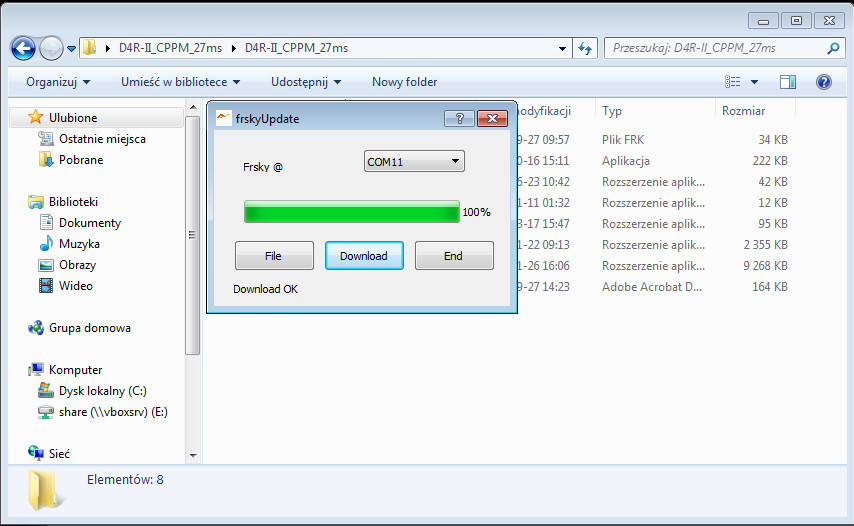Open Umieść w bibliotece menu
This screenshot has height=526, width=854.
point(180,82)
